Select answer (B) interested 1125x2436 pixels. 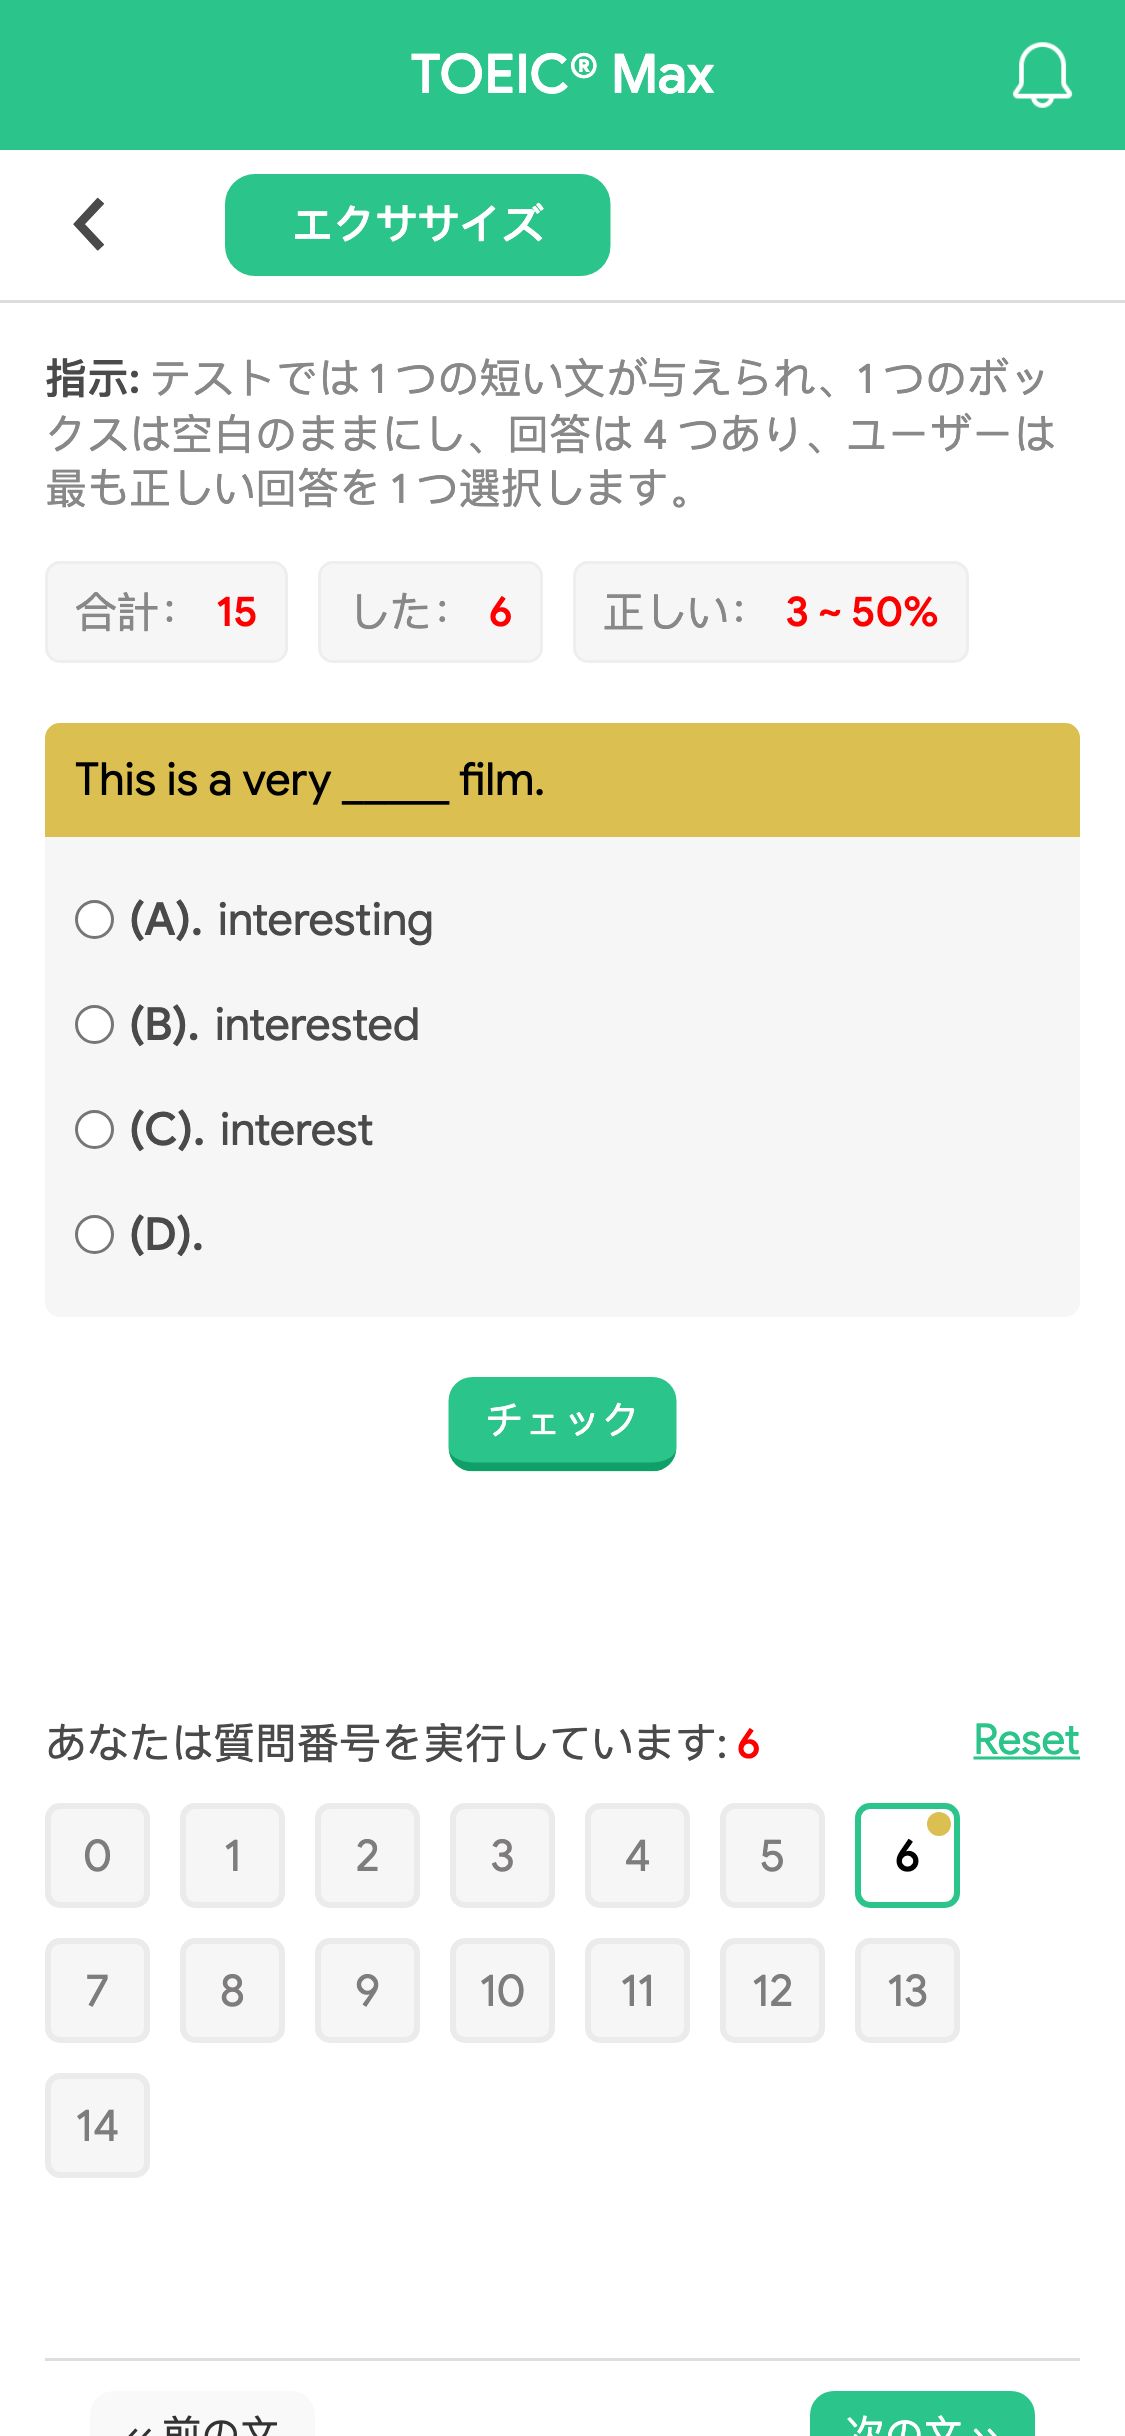[248, 1025]
